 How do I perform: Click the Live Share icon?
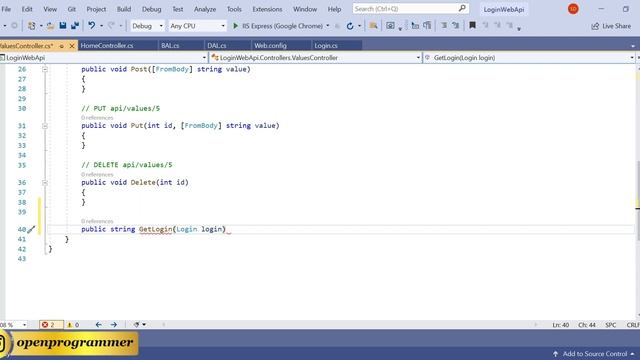pos(595,26)
